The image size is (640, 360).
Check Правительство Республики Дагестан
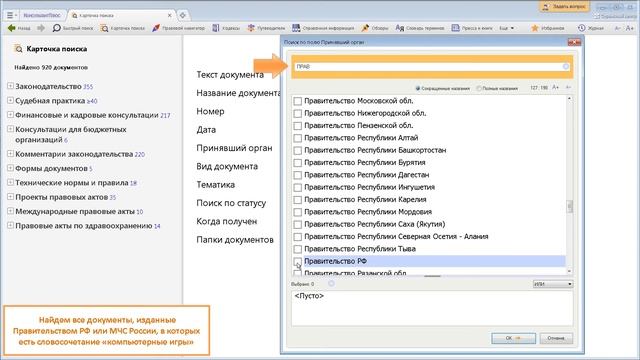click(x=298, y=175)
